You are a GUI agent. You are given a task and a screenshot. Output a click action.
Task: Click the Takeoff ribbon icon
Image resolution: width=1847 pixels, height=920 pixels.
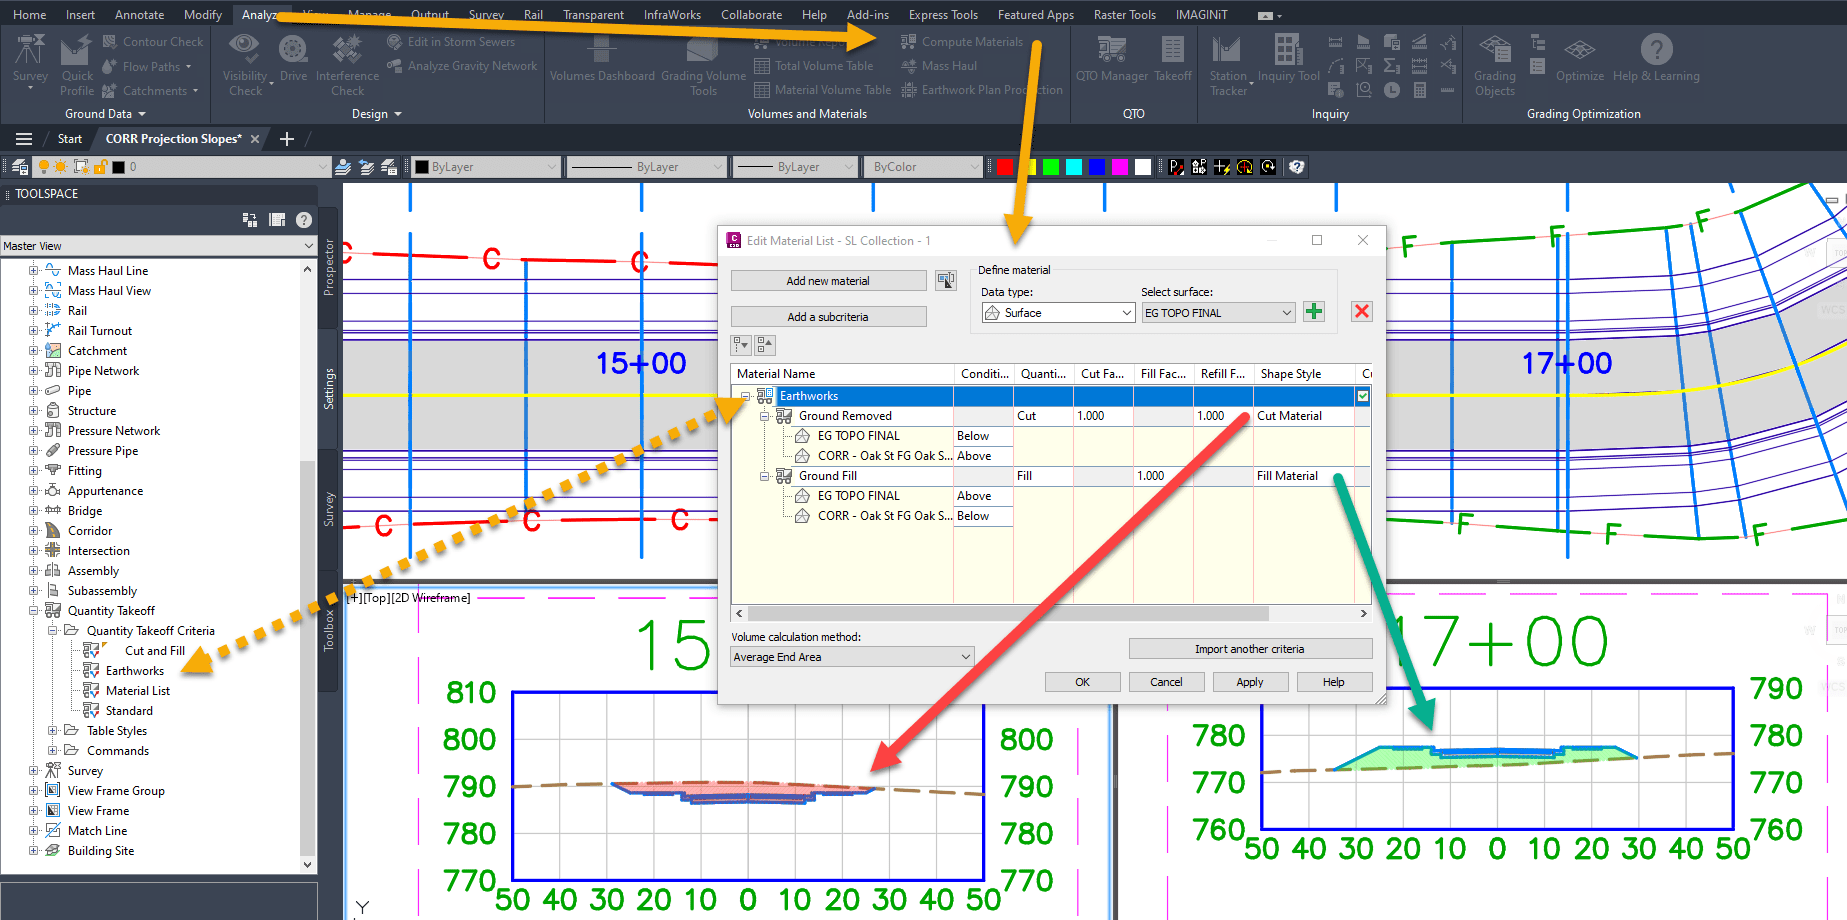pos(1173,58)
